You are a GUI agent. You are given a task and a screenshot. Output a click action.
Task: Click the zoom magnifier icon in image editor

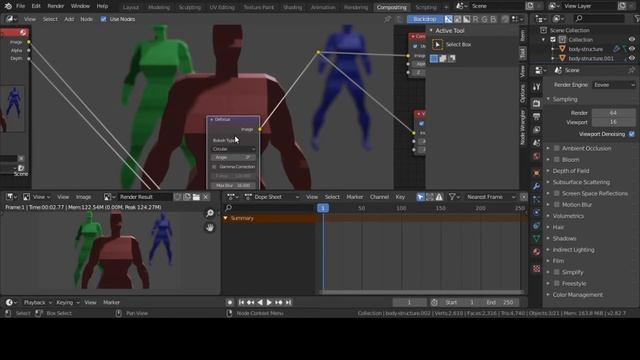coord(210,213)
